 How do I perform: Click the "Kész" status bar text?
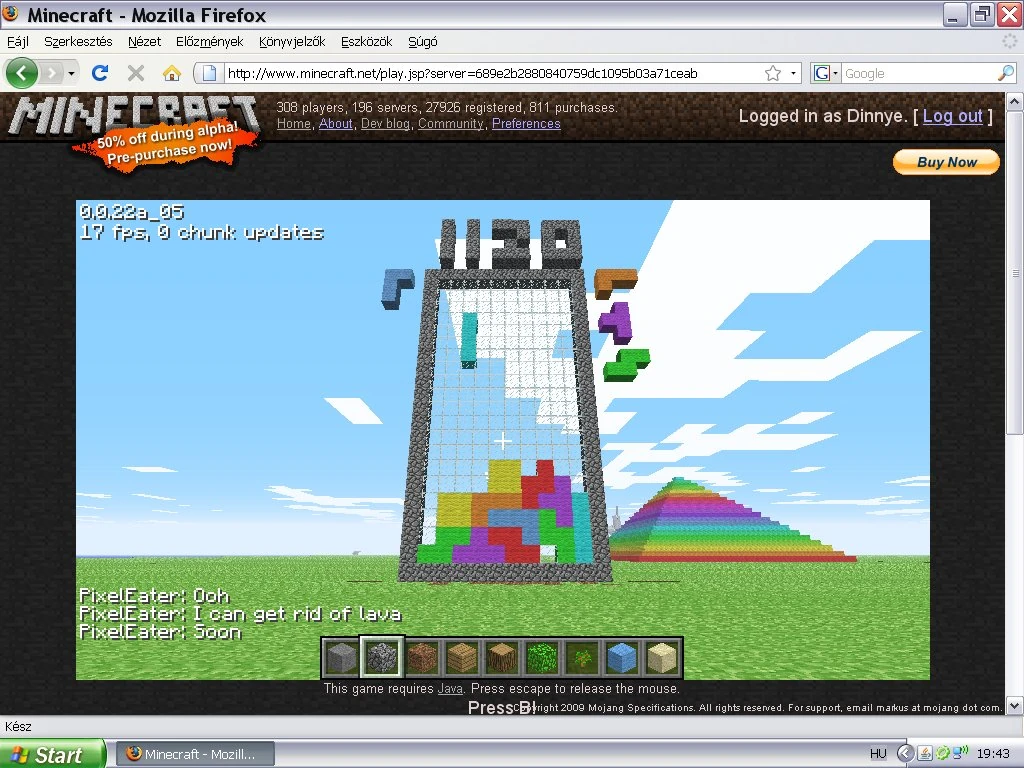[x=18, y=726]
